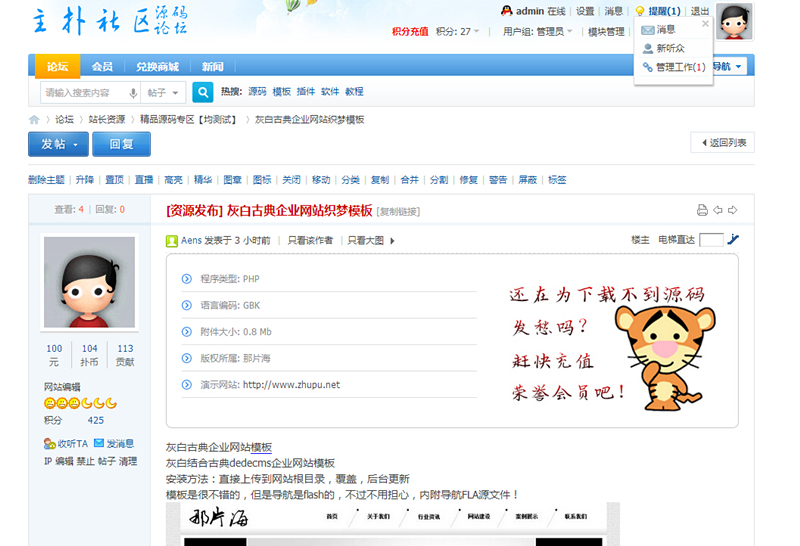Click the printer icon for the thread

click(703, 210)
